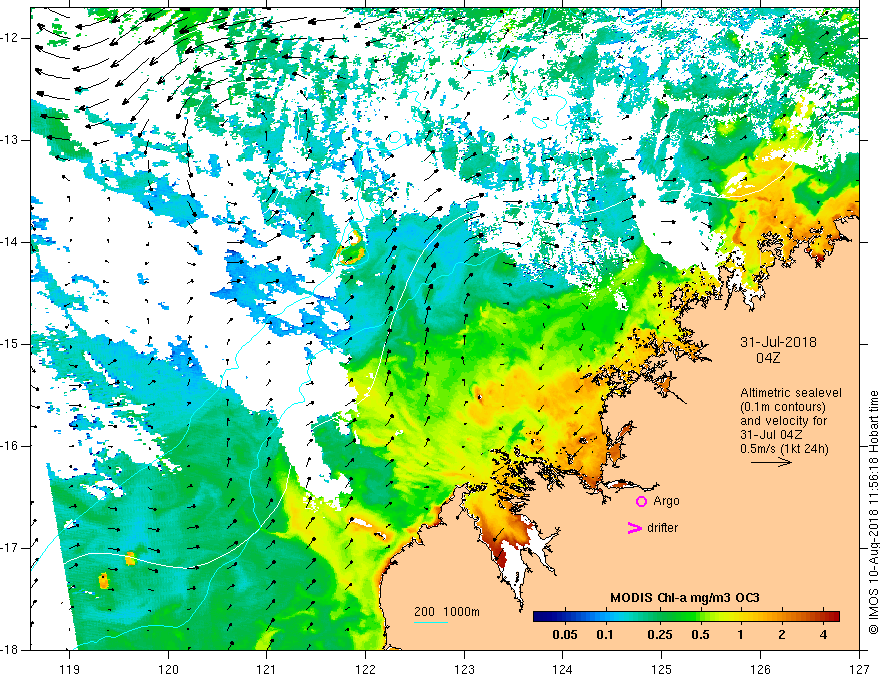Click longitude axis label 122
This screenshot has width=880, height=680.
click(x=365, y=669)
